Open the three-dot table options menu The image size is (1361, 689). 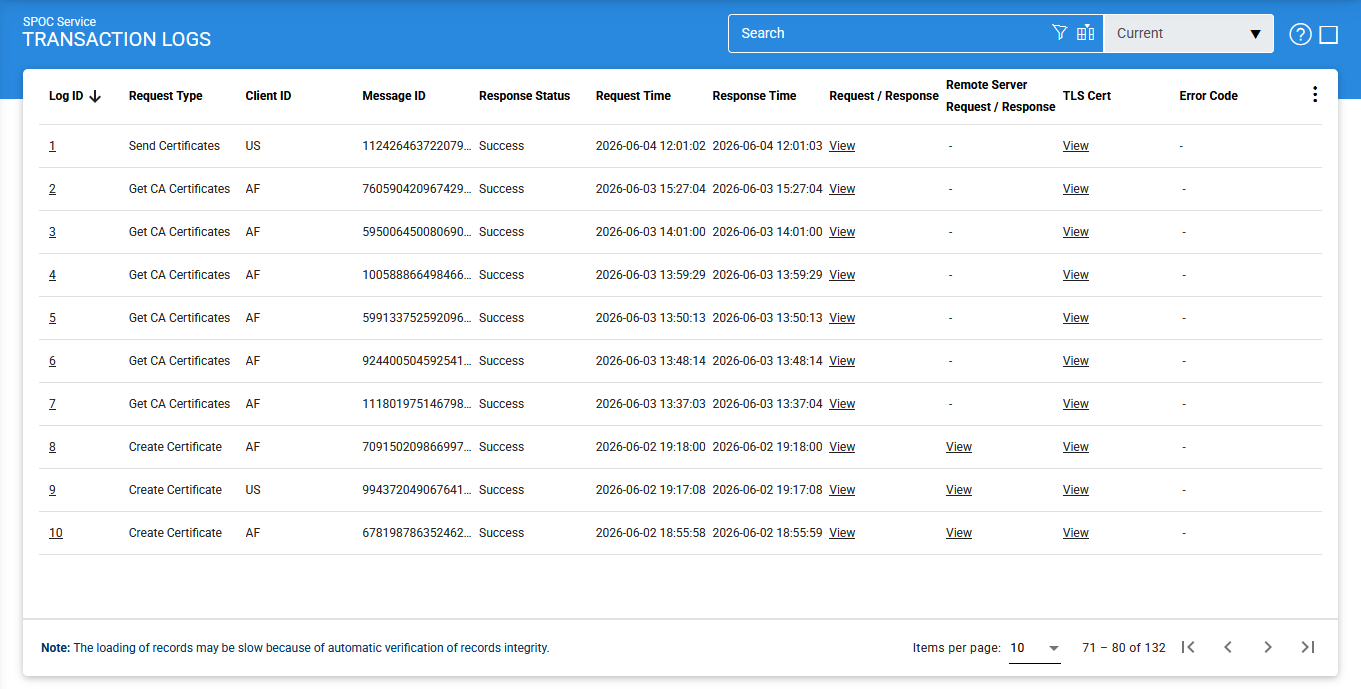pyautogui.click(x=1314, y=94)
